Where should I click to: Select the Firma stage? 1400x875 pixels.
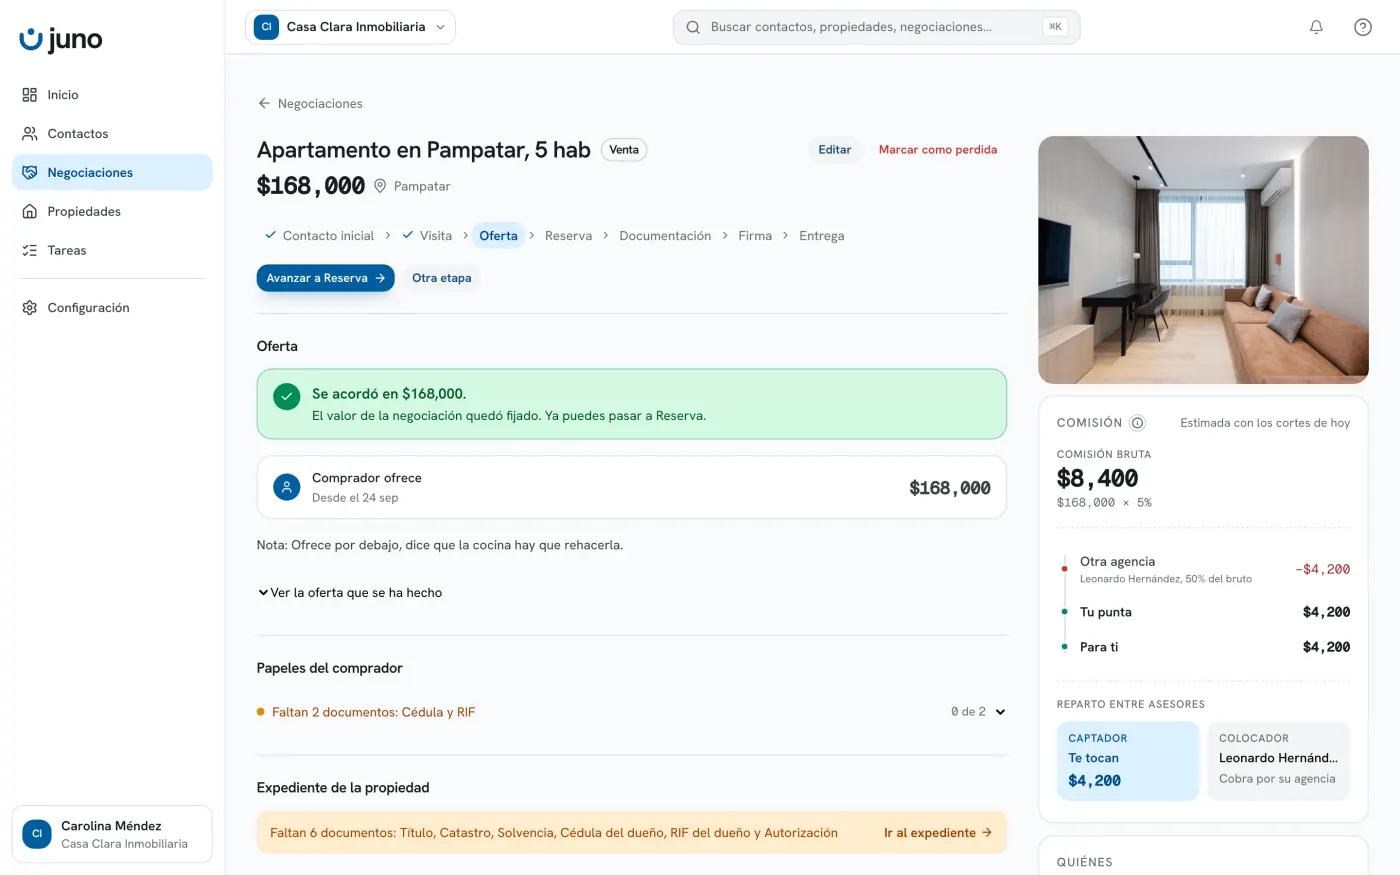click(755, 236)
